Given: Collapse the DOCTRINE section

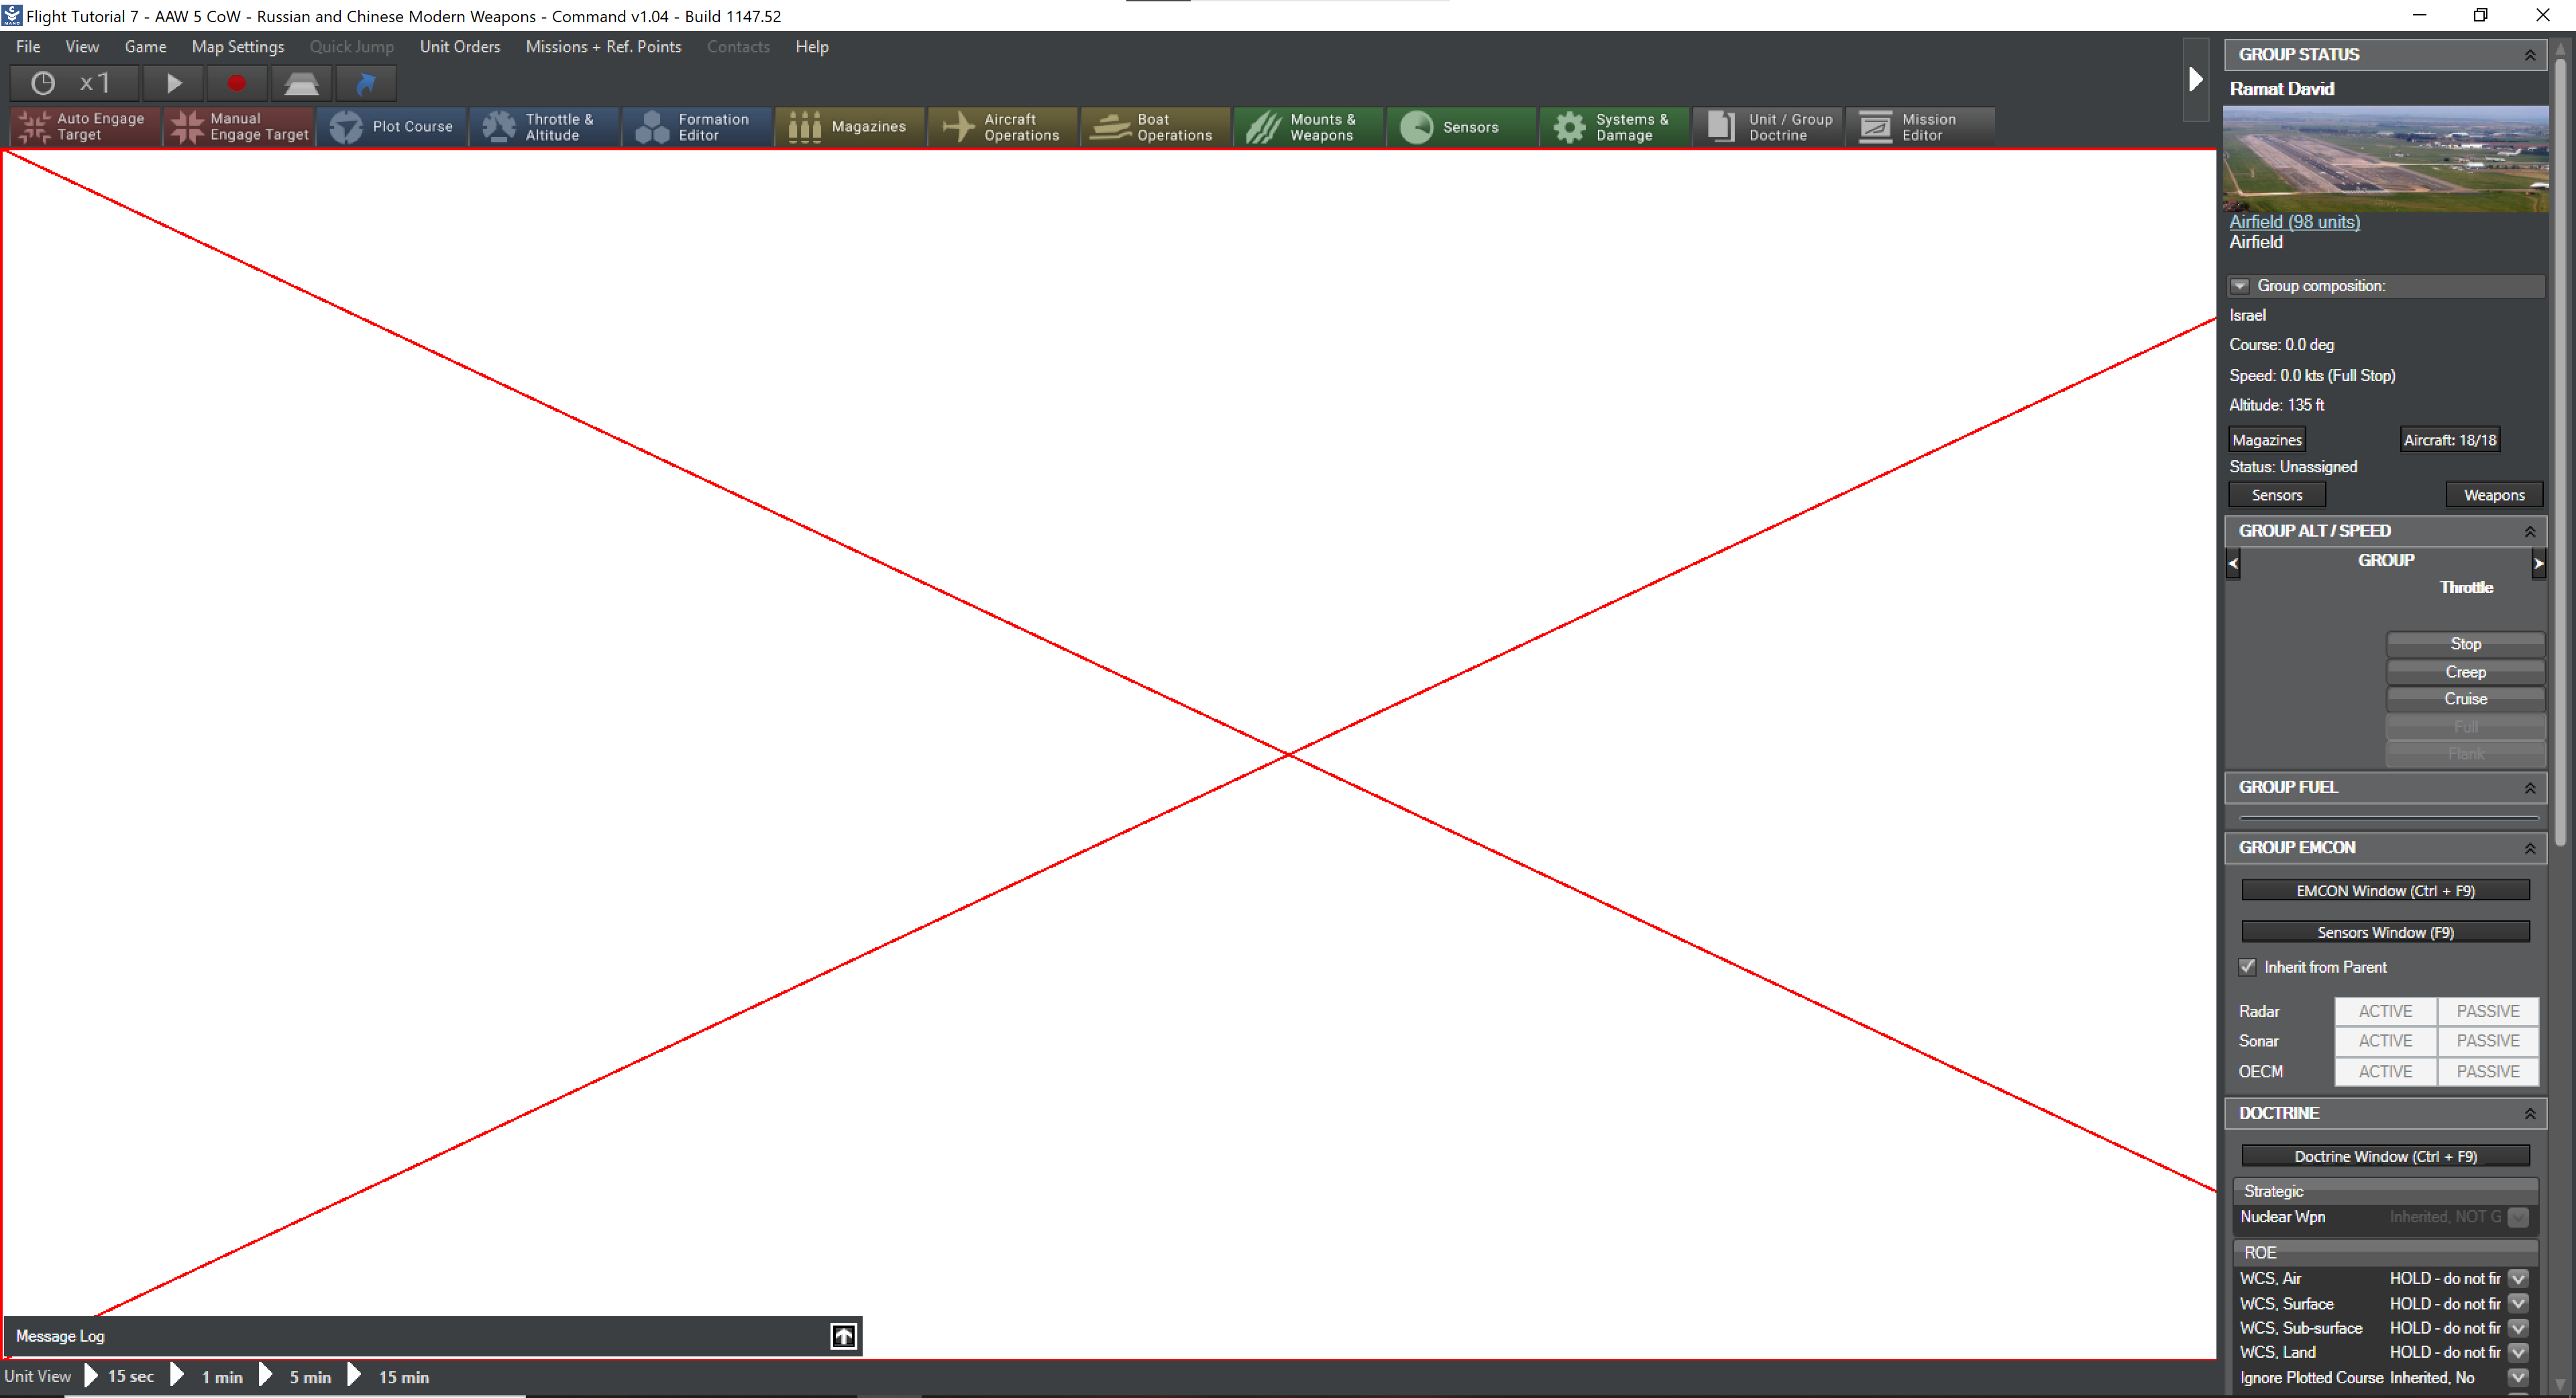Looking at the screenshot, I should click(2529, 1113).
